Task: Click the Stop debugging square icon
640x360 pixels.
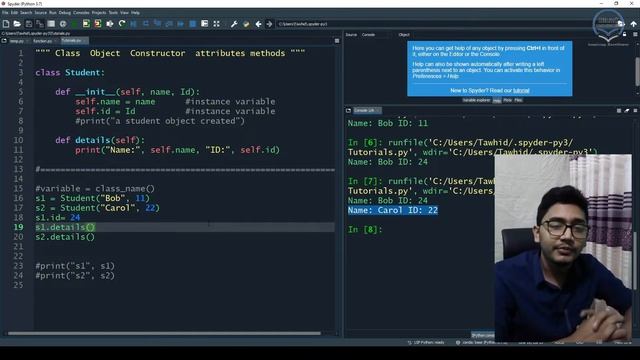Action: (x=193, y=24)
